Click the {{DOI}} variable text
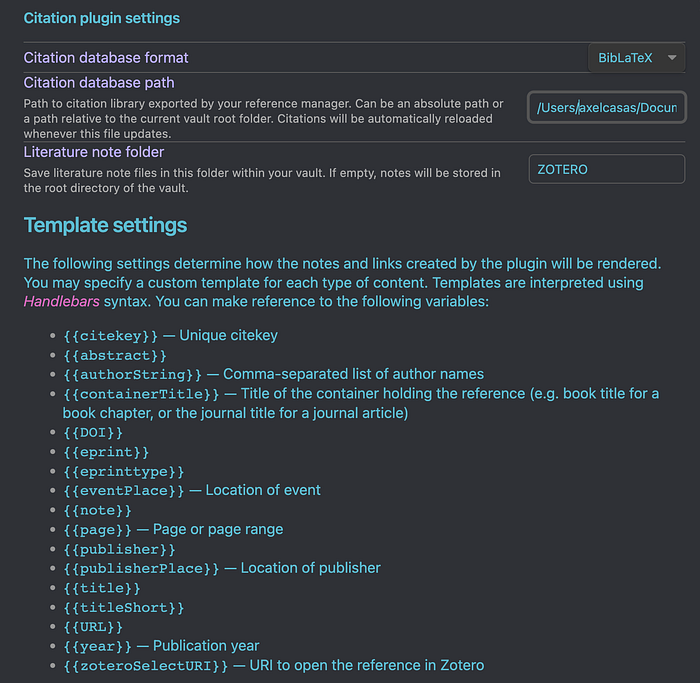Image resolution: width=700 pixels, height=683 pixels. point(93,432)
